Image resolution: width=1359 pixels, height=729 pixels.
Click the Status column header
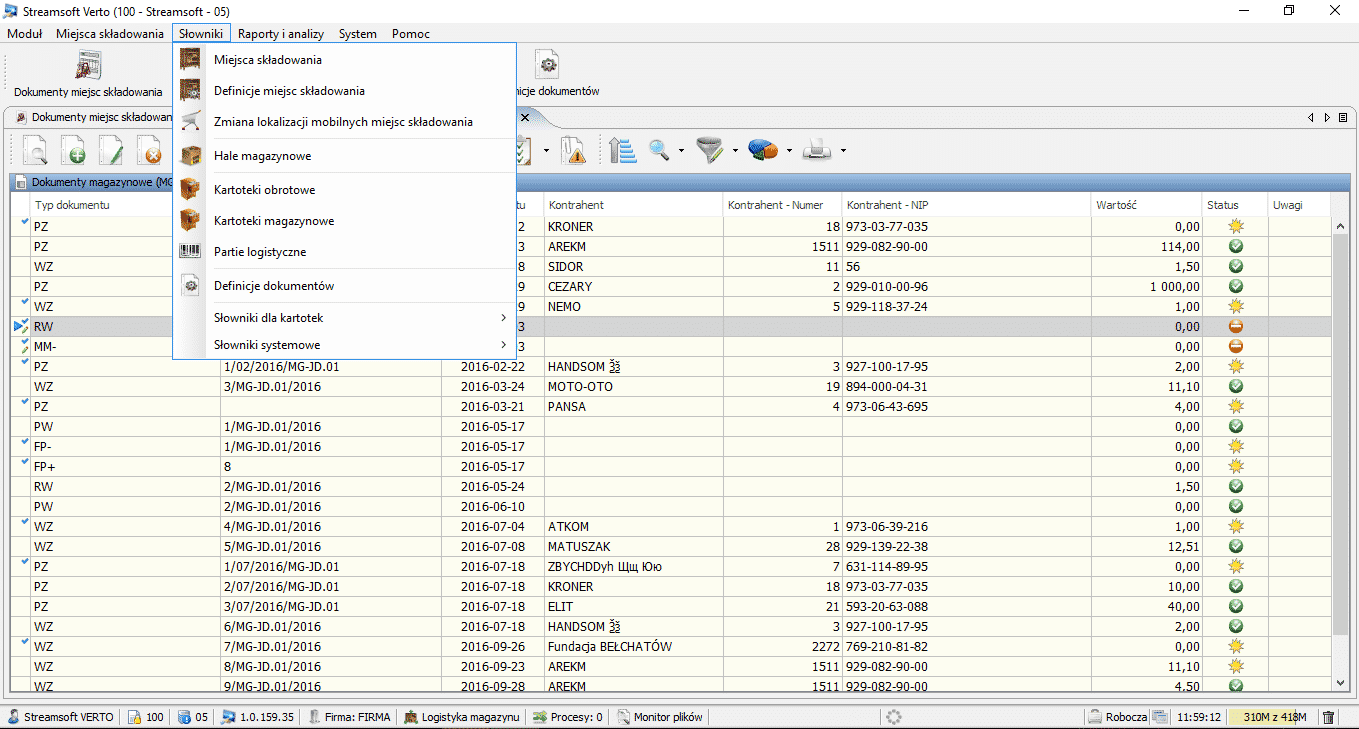point(1234,205)
